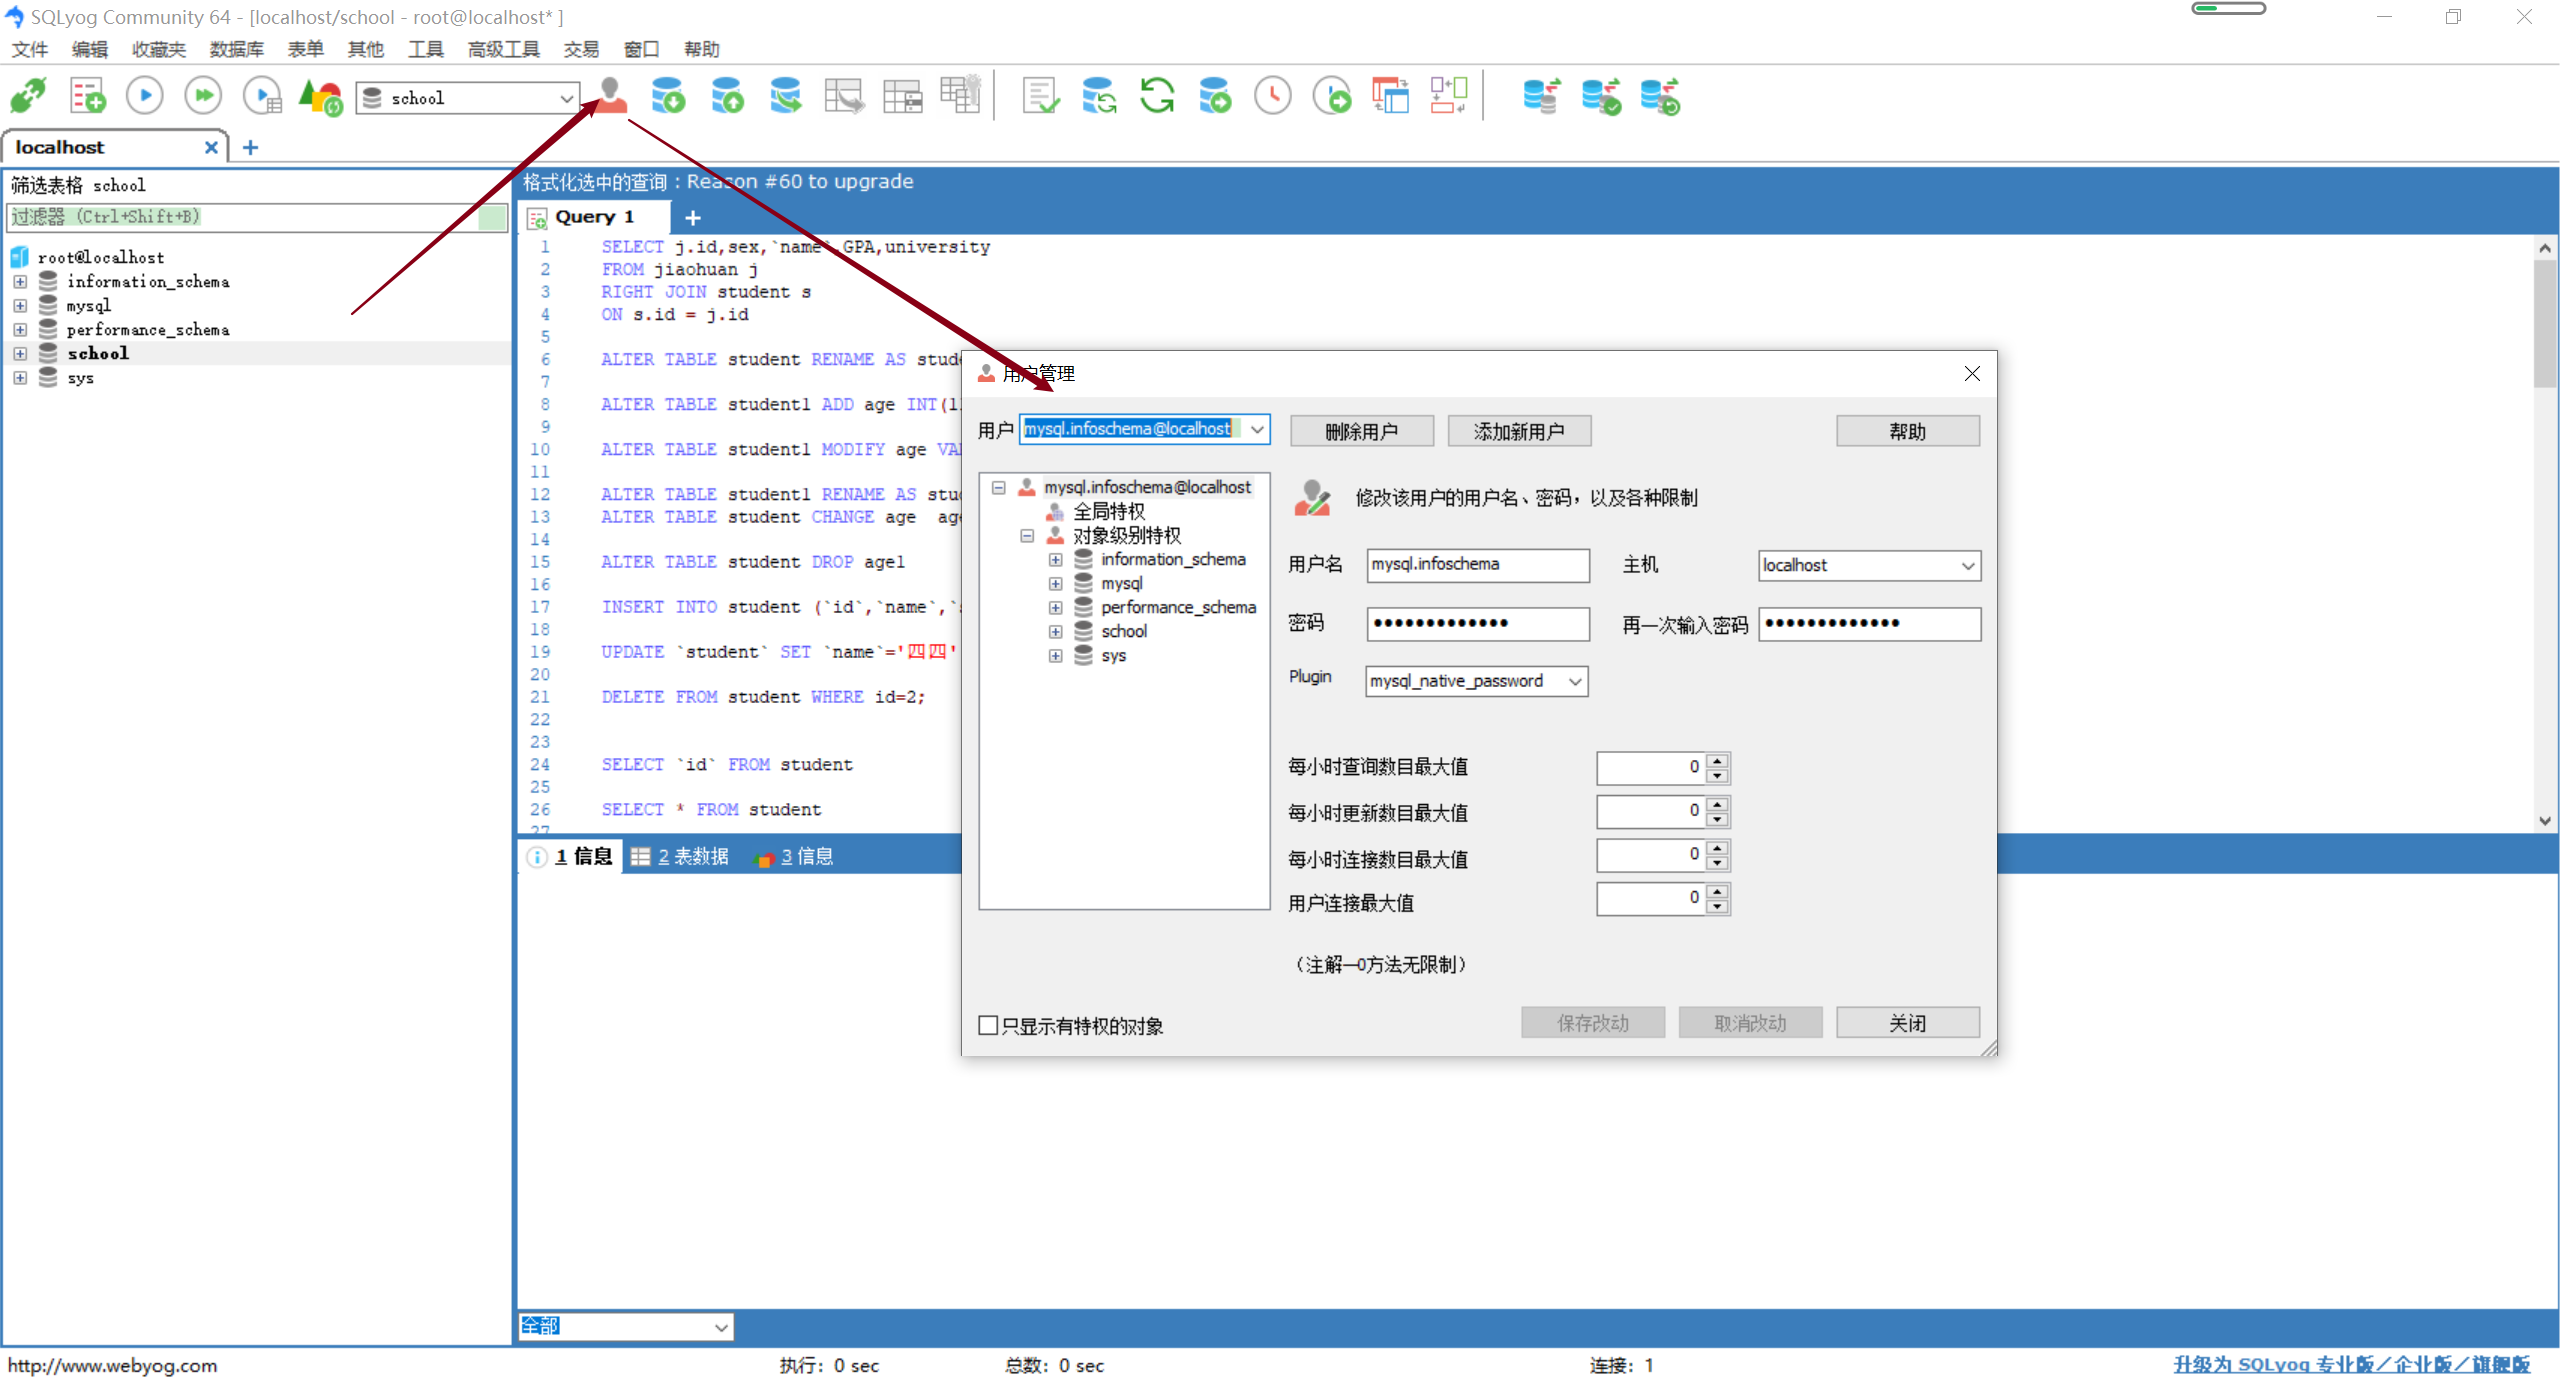Click the format query shapes icon
The height and width of the screenshot is (1380, 2560).
pos(321,97)
